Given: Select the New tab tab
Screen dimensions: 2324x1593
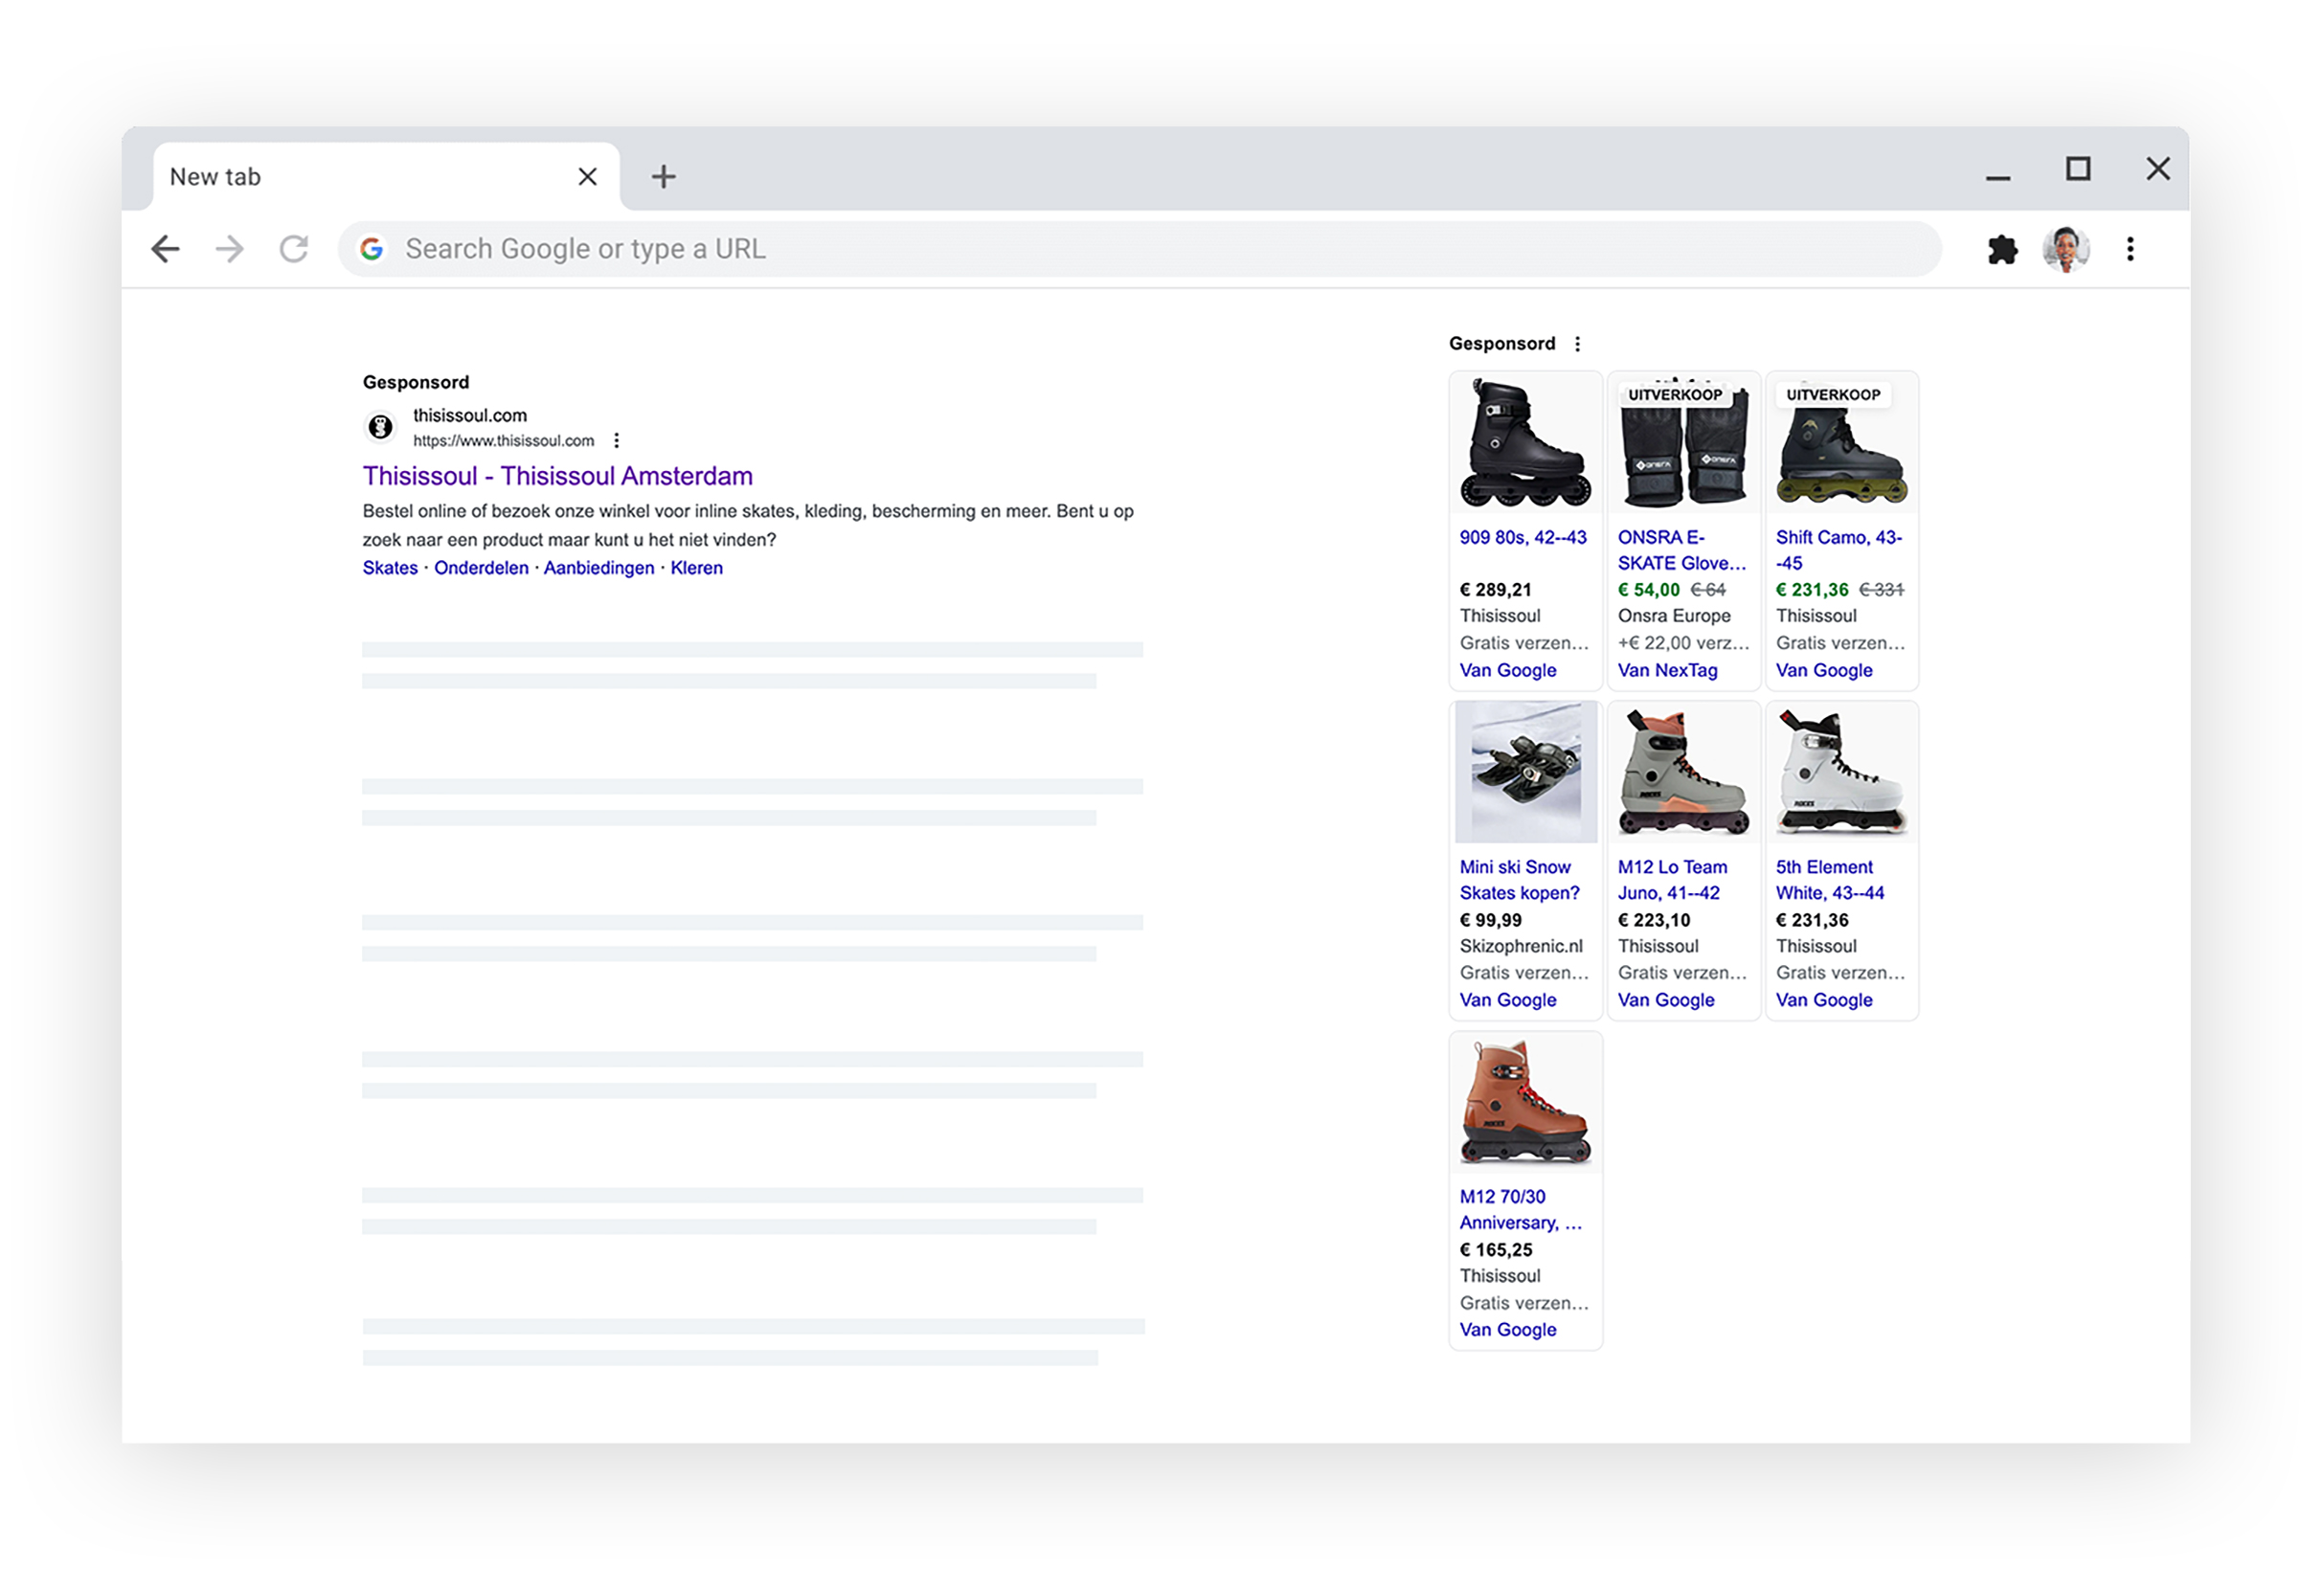Looking at the screenshot, I should click(x=385, y=177).
